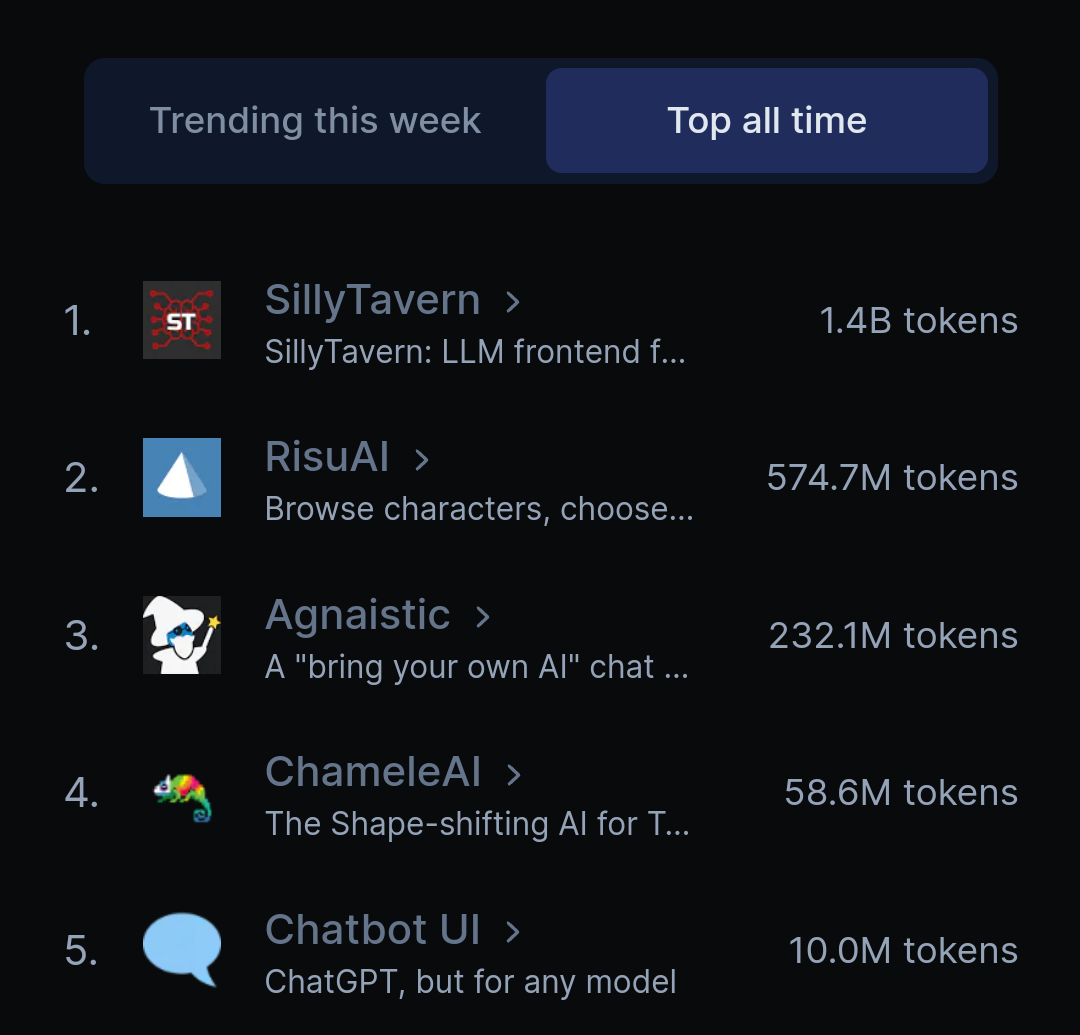The height and width of the screenshot is (1035, 1080).
Task: Expand the chevron next to SillyTavern
Action: [x=512, y=302]
